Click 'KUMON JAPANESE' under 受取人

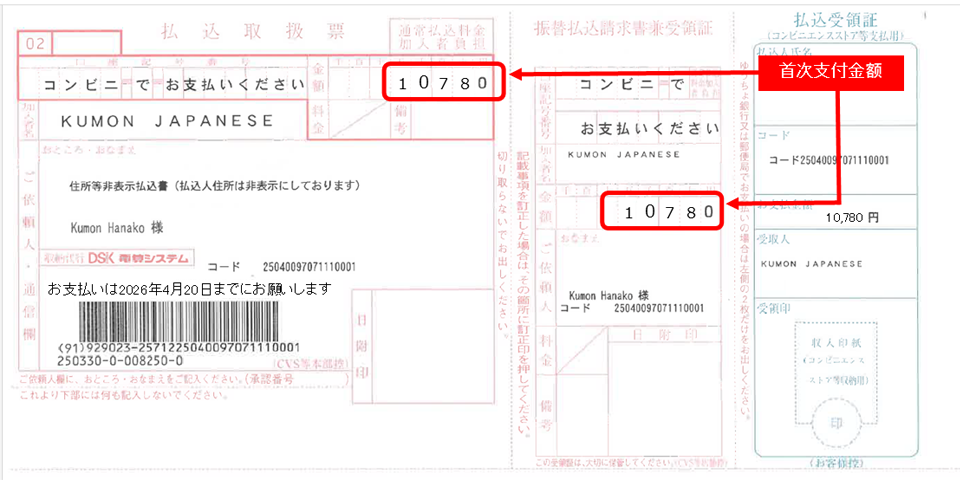point(811,264)
